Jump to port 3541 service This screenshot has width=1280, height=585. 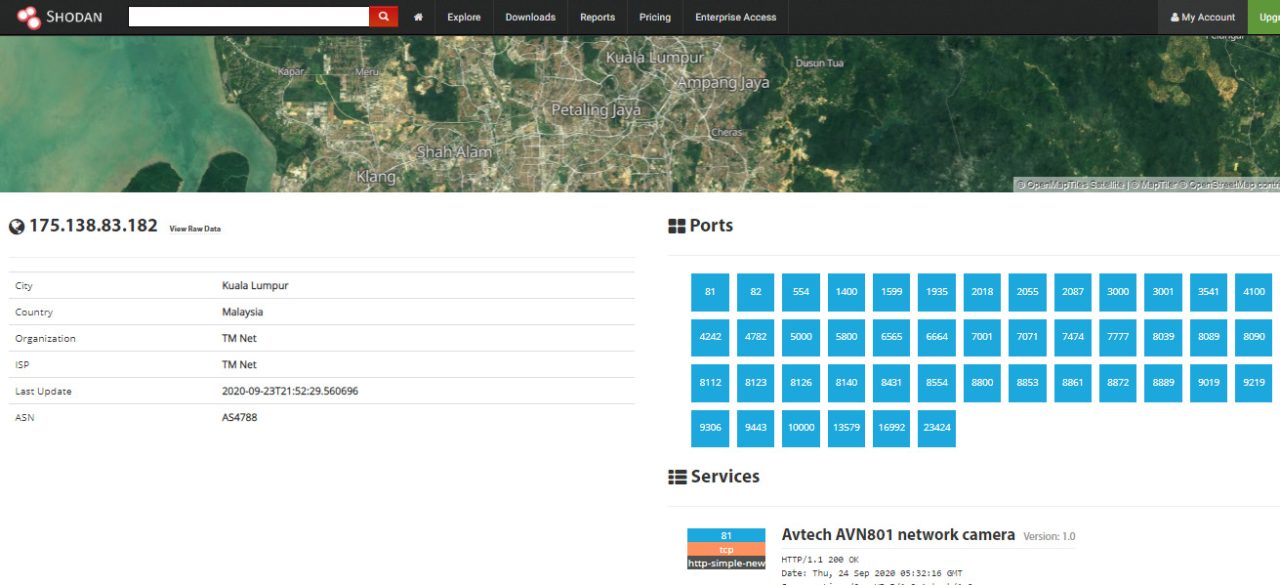point(1209,292)
